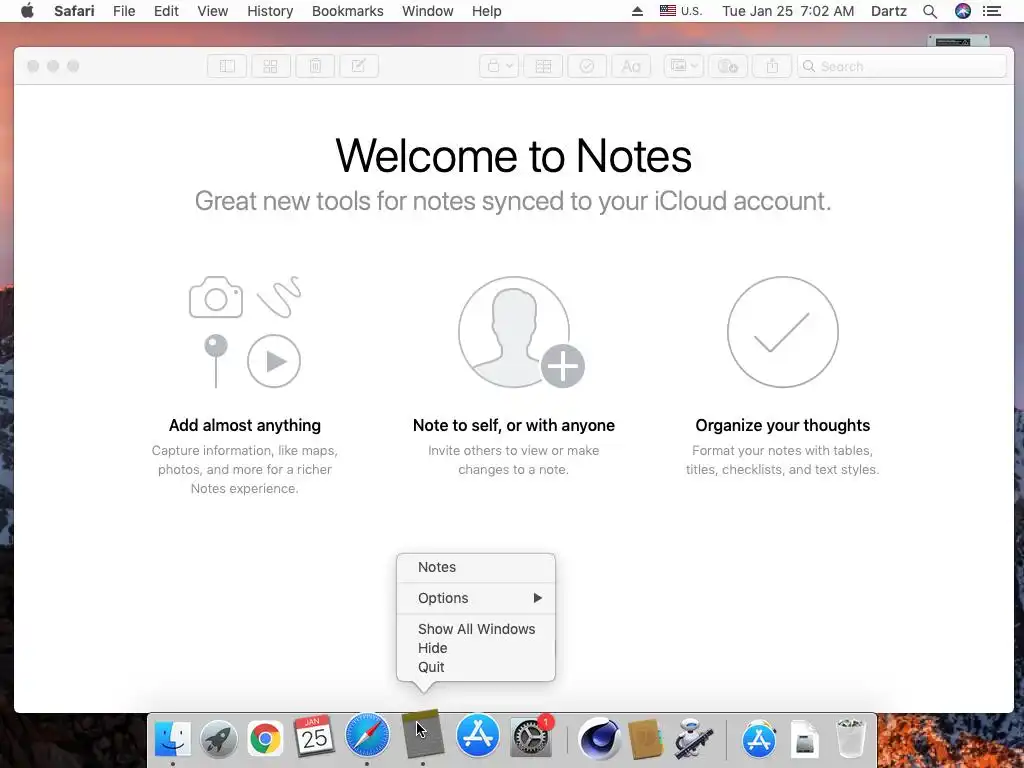Open Notification Center list icon

click(x=992, y=11)
